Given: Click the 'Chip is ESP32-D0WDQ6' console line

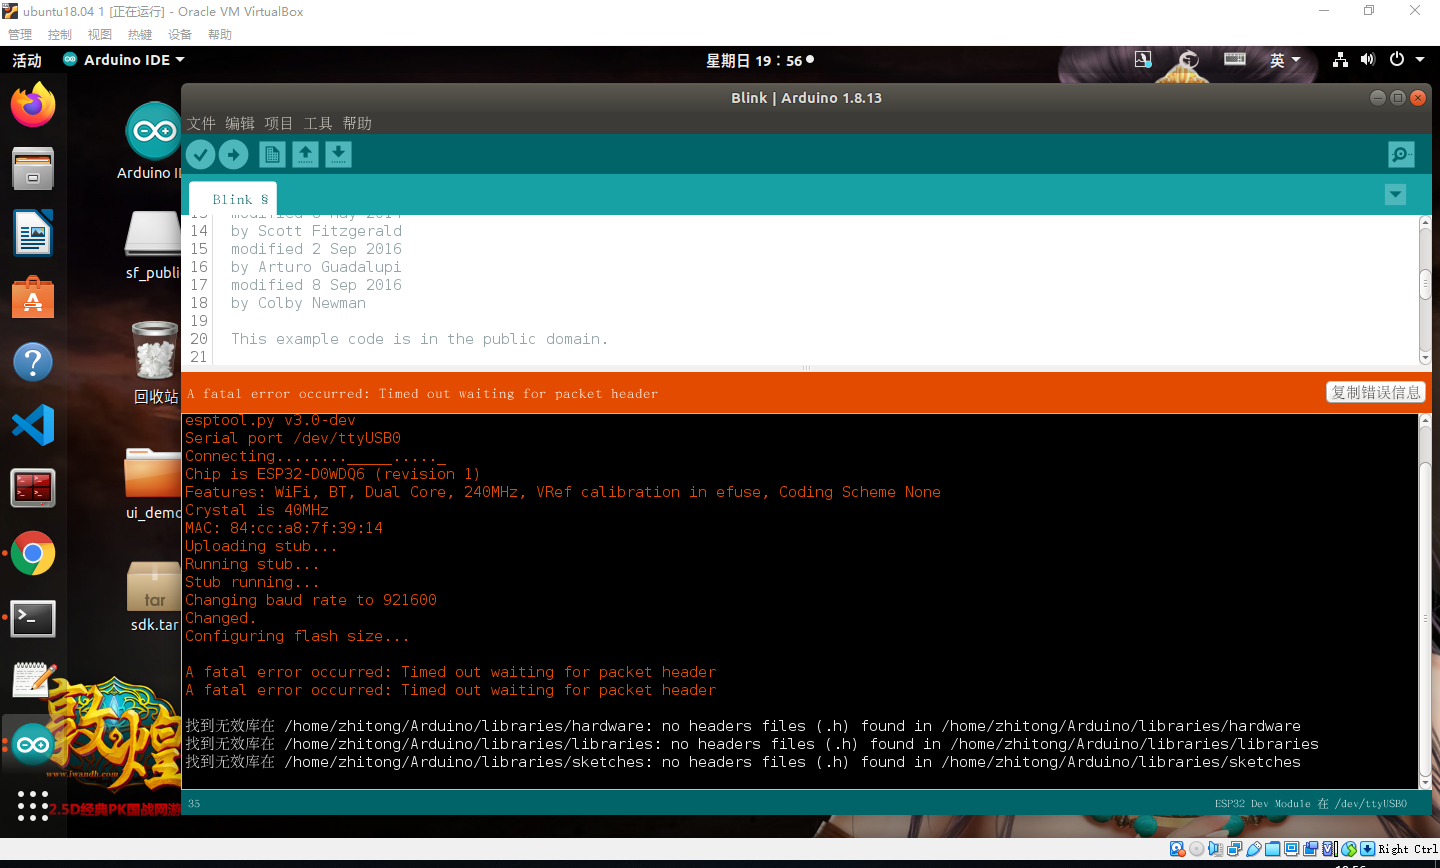Looking at the screenshot, I should (332, 474).
